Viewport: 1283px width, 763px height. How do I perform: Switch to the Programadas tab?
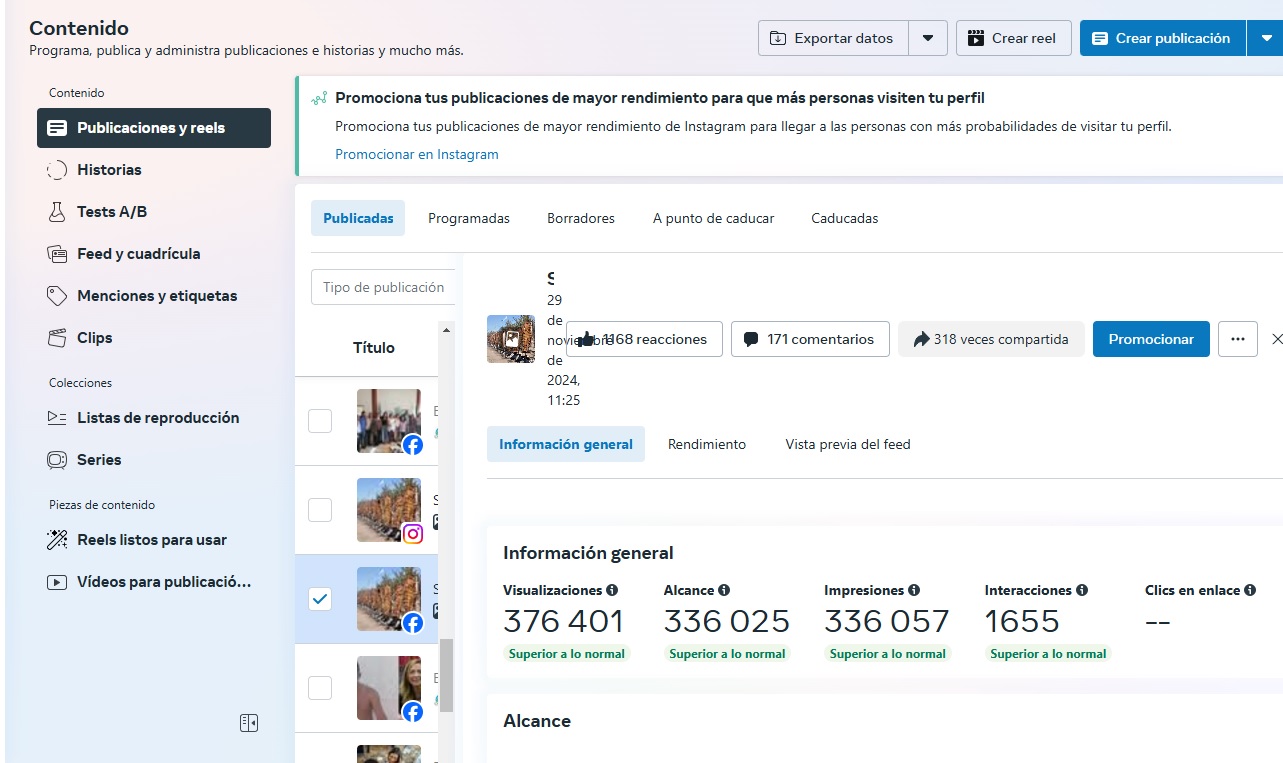[468, 218]
